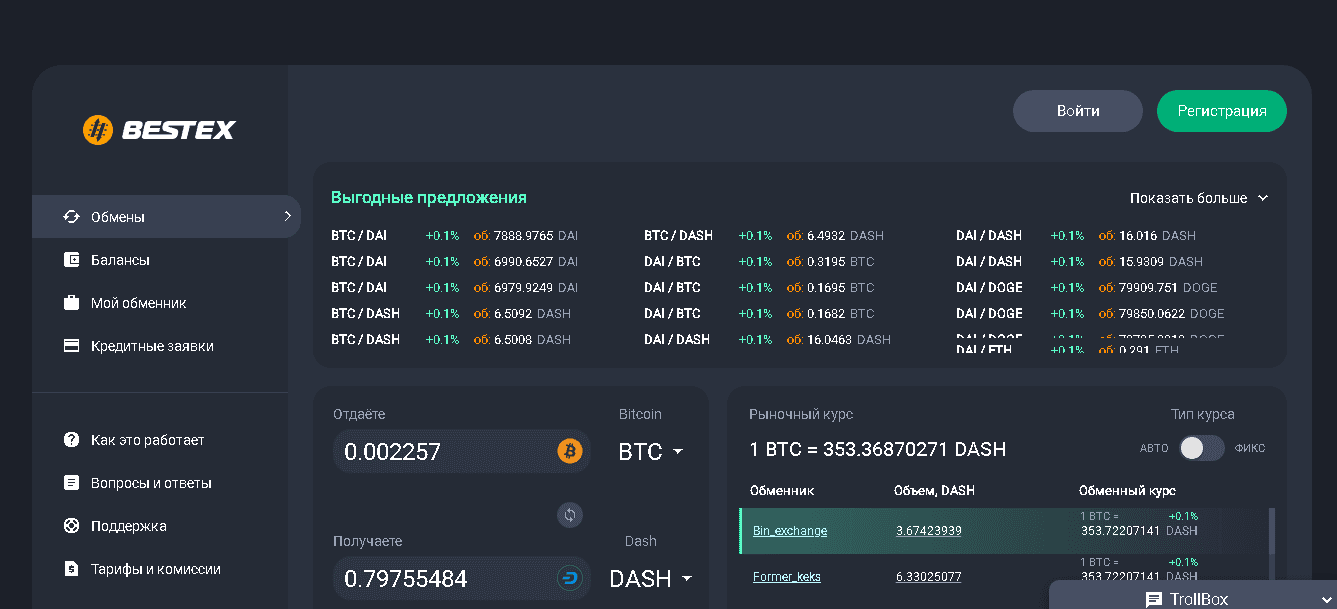This screenshot has height=609, width=1337.
Task: Open the Bin_exchange exchanger link
Action: pos(790,531)
